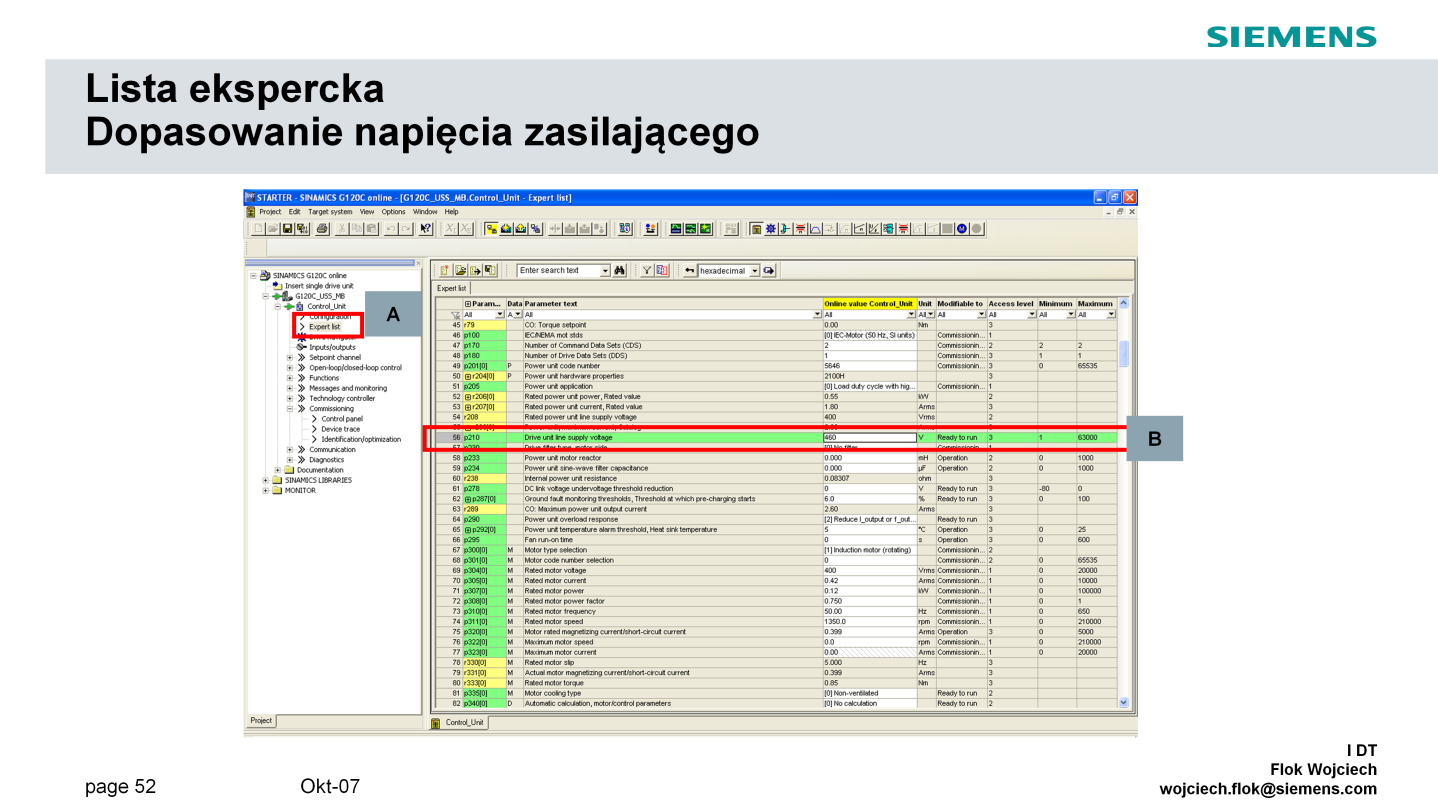
Task: Open the Modifiable to filter dropdown
Action: tap(981, 314)
